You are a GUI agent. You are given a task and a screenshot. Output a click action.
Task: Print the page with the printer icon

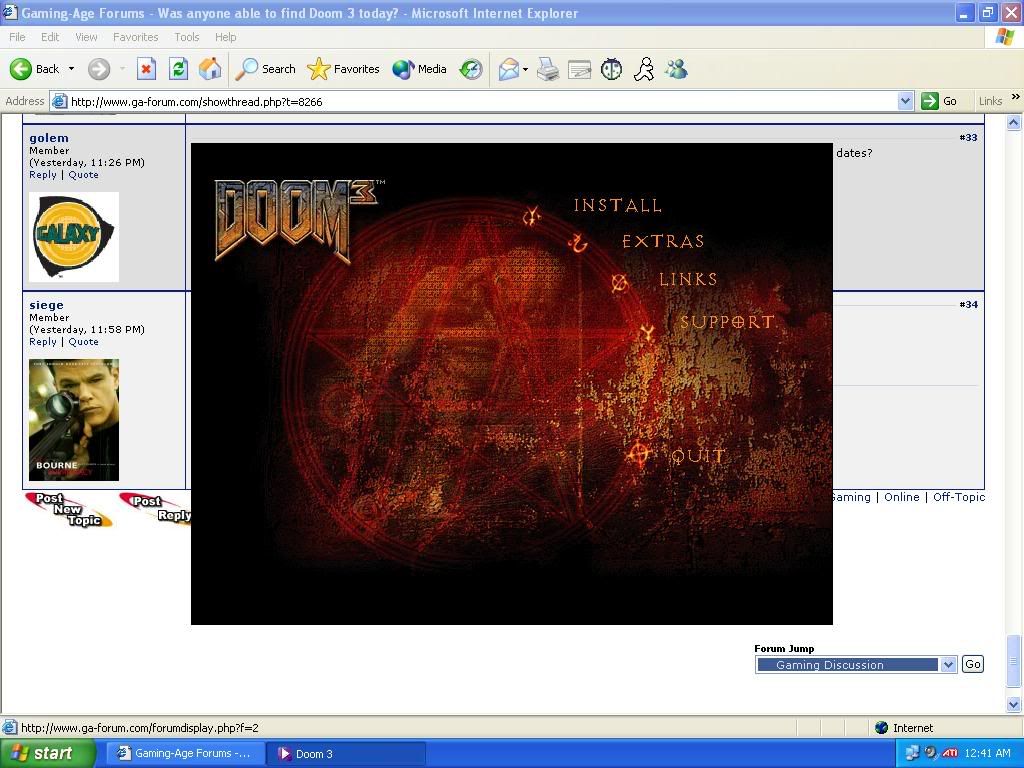[x=548, y=69]
